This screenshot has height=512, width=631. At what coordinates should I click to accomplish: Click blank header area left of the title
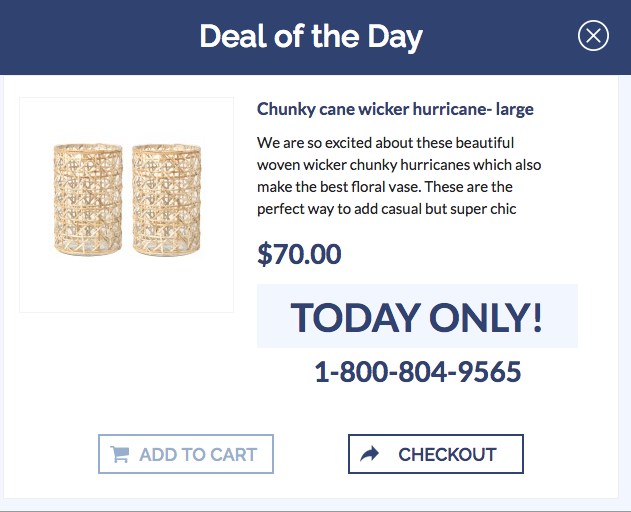[100, 37]
